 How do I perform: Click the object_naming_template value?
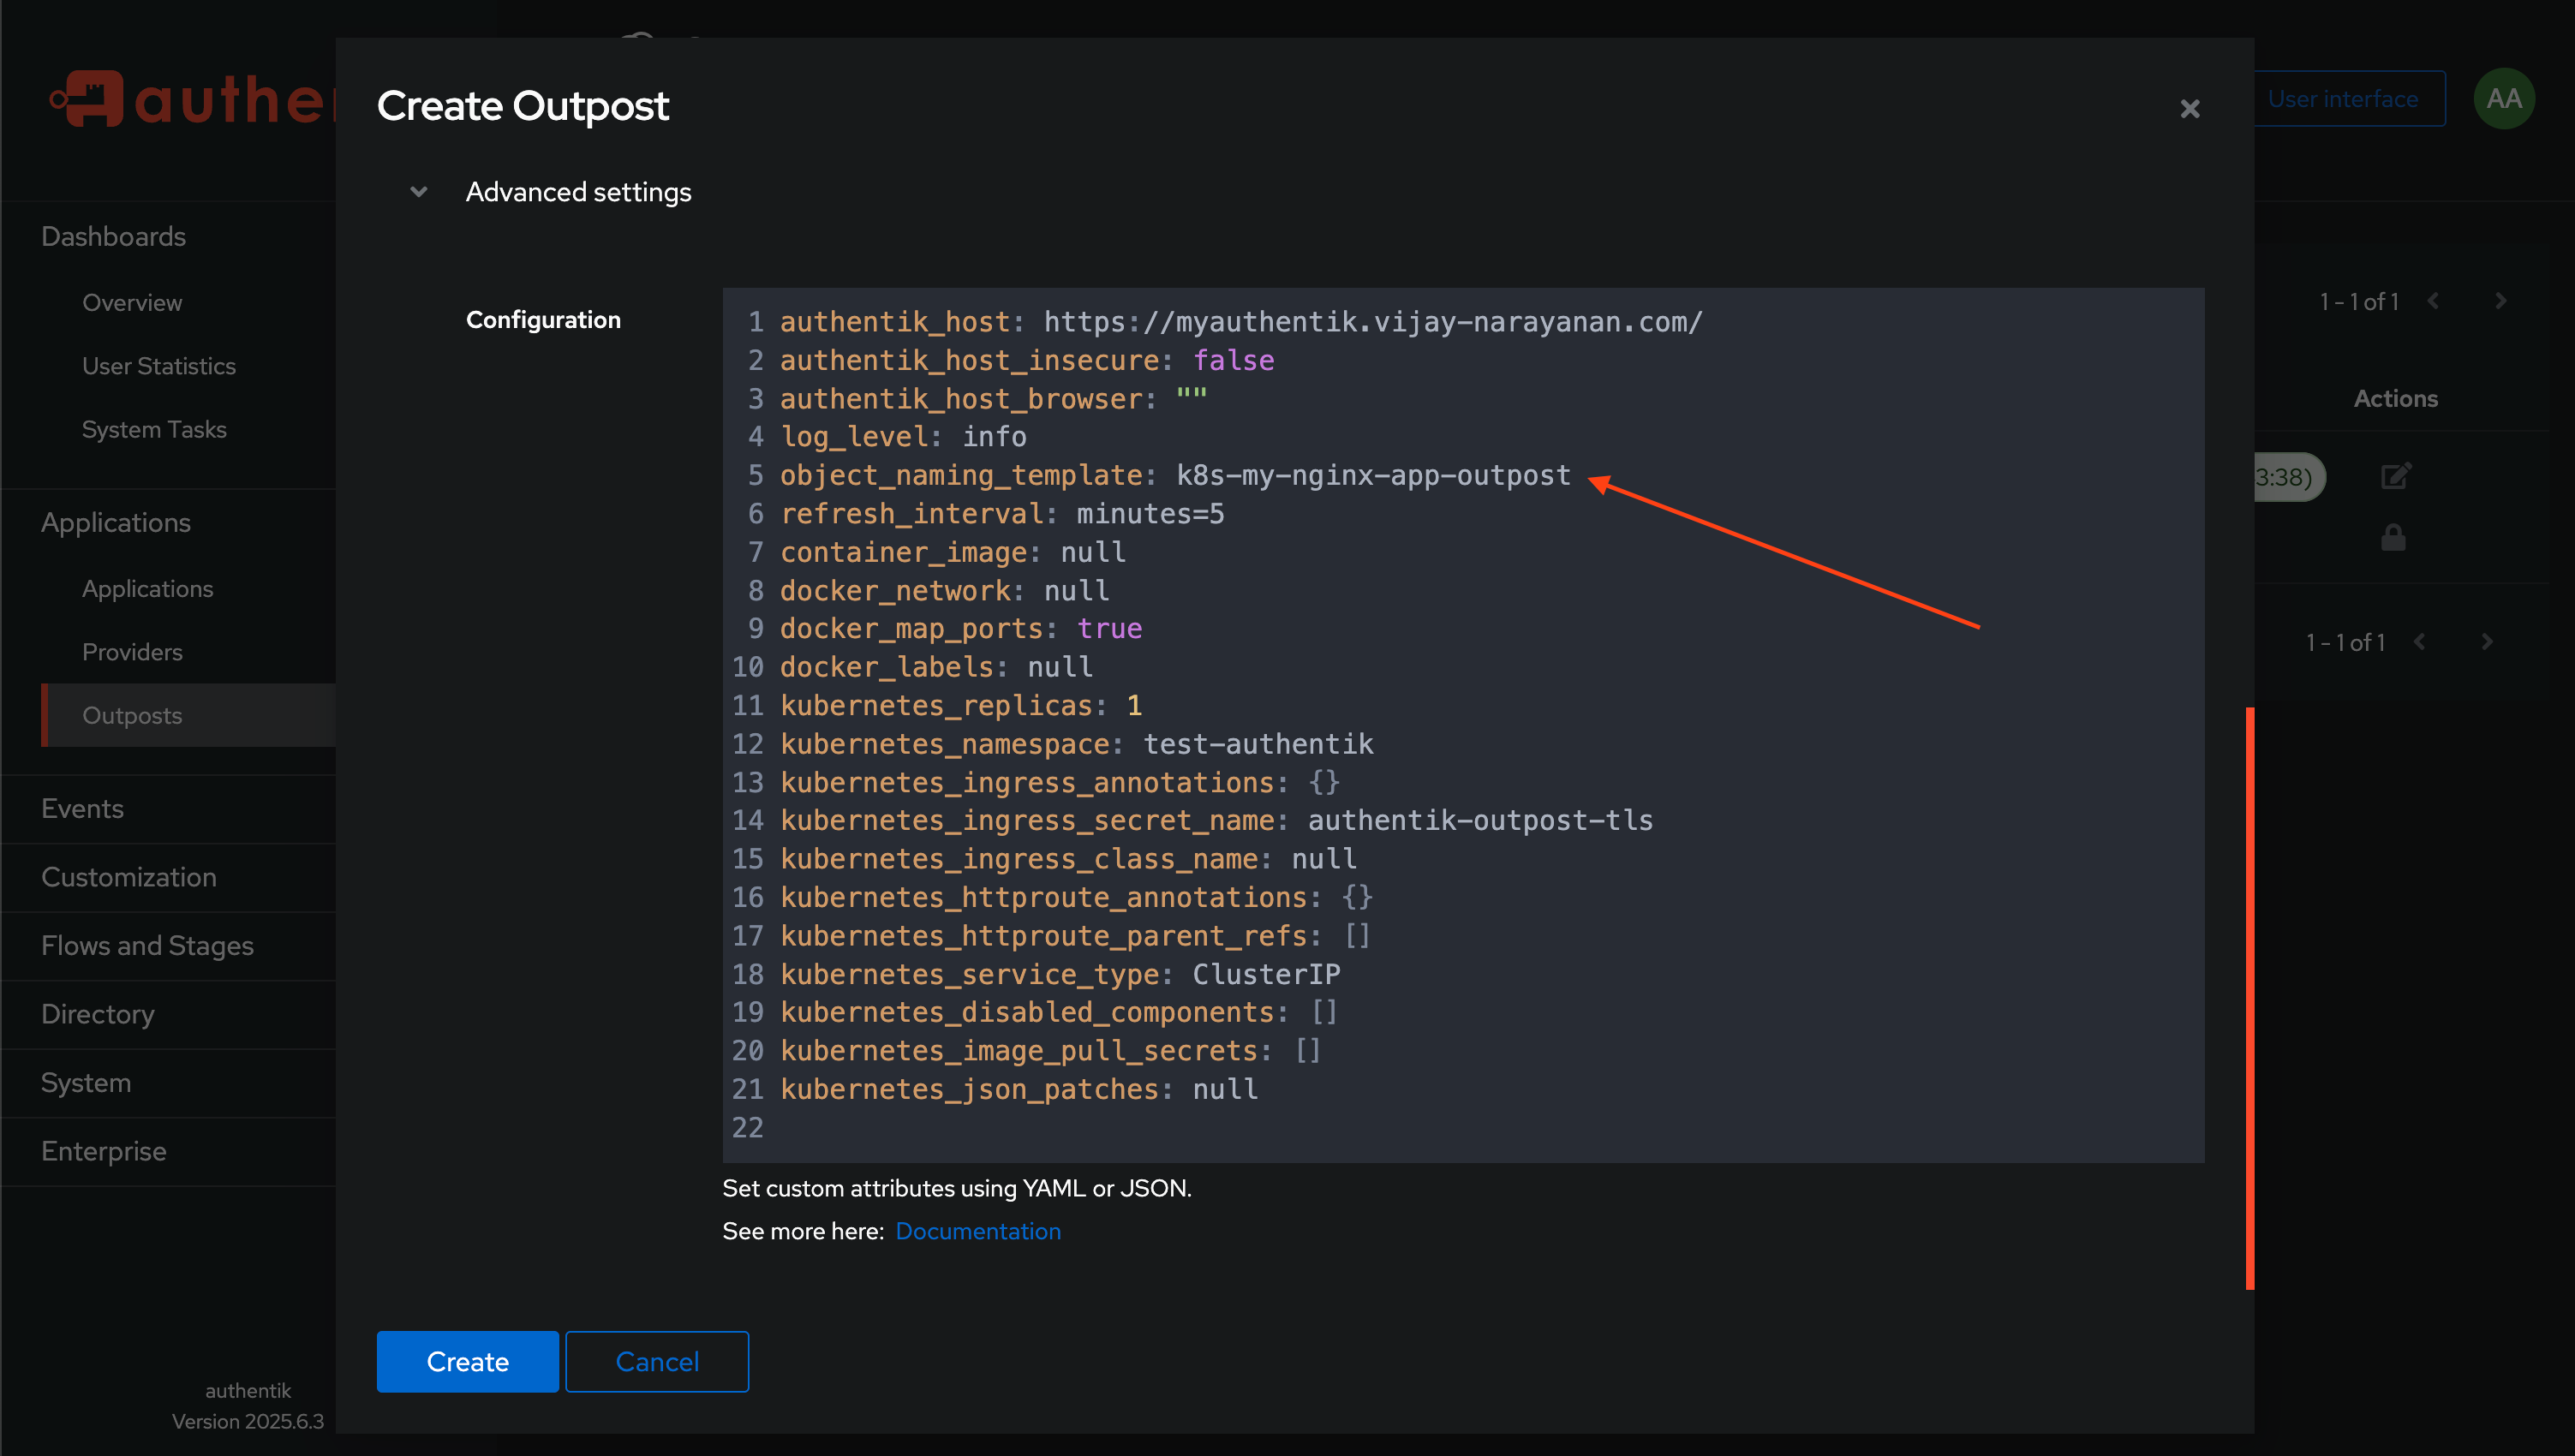click(1373, 475)
